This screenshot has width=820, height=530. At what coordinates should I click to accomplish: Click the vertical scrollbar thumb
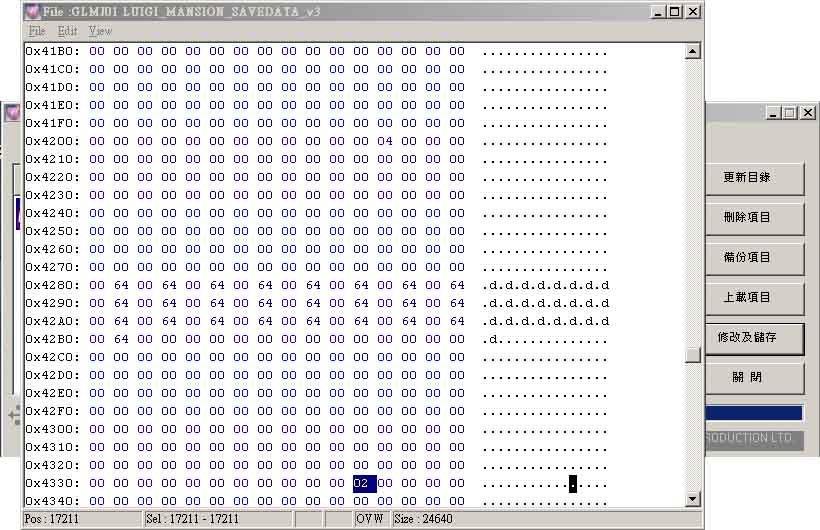click(692, 355)
